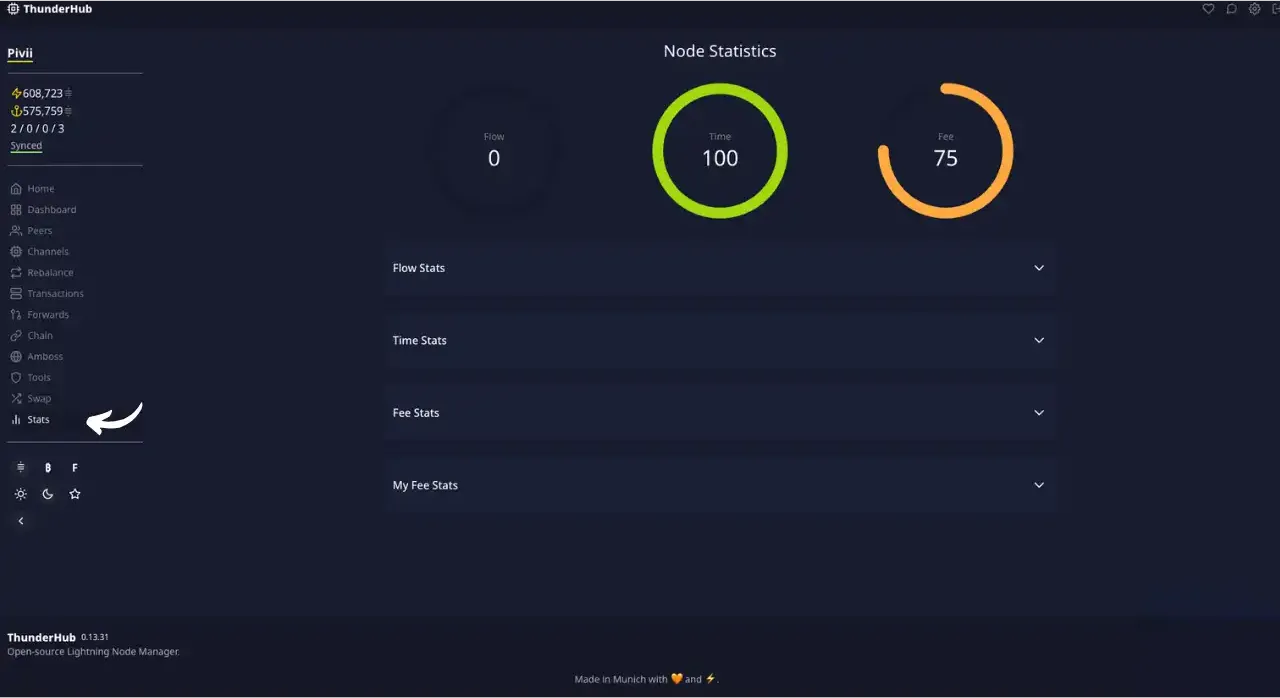Open the Tools page from the sidebar

click(x=31, y=377)
